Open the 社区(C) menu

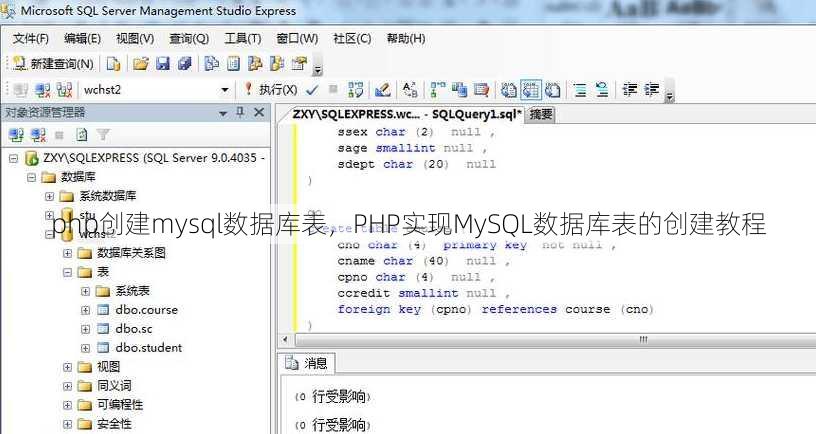[x=352, y=39]
